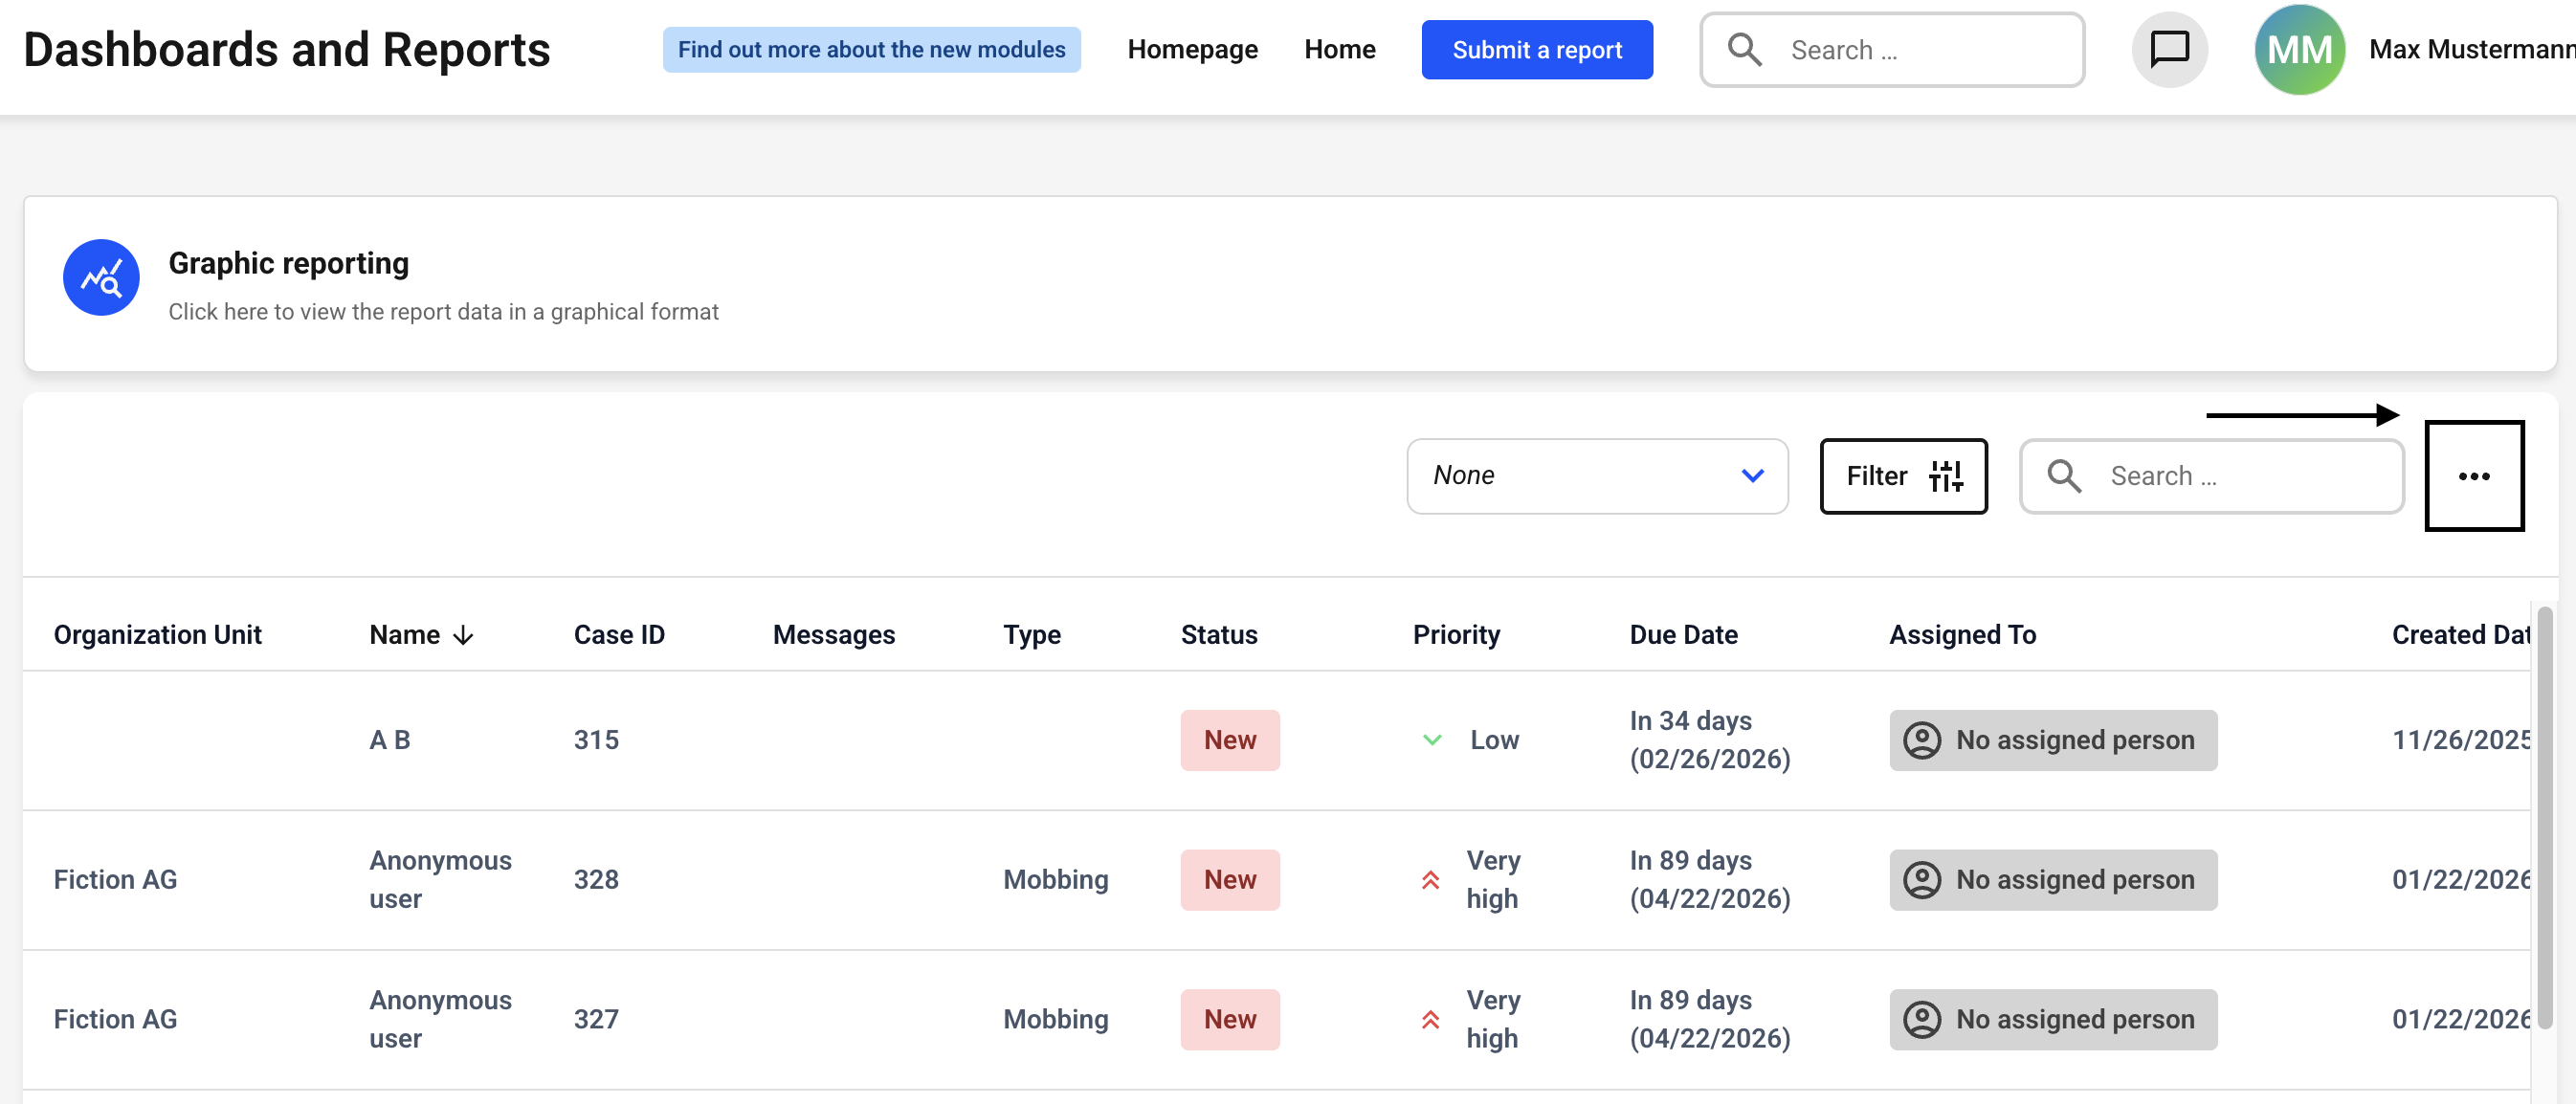Click Find out more about new modules
This screenshot has width=2576, height=1104.
click(x=871, y=49)
